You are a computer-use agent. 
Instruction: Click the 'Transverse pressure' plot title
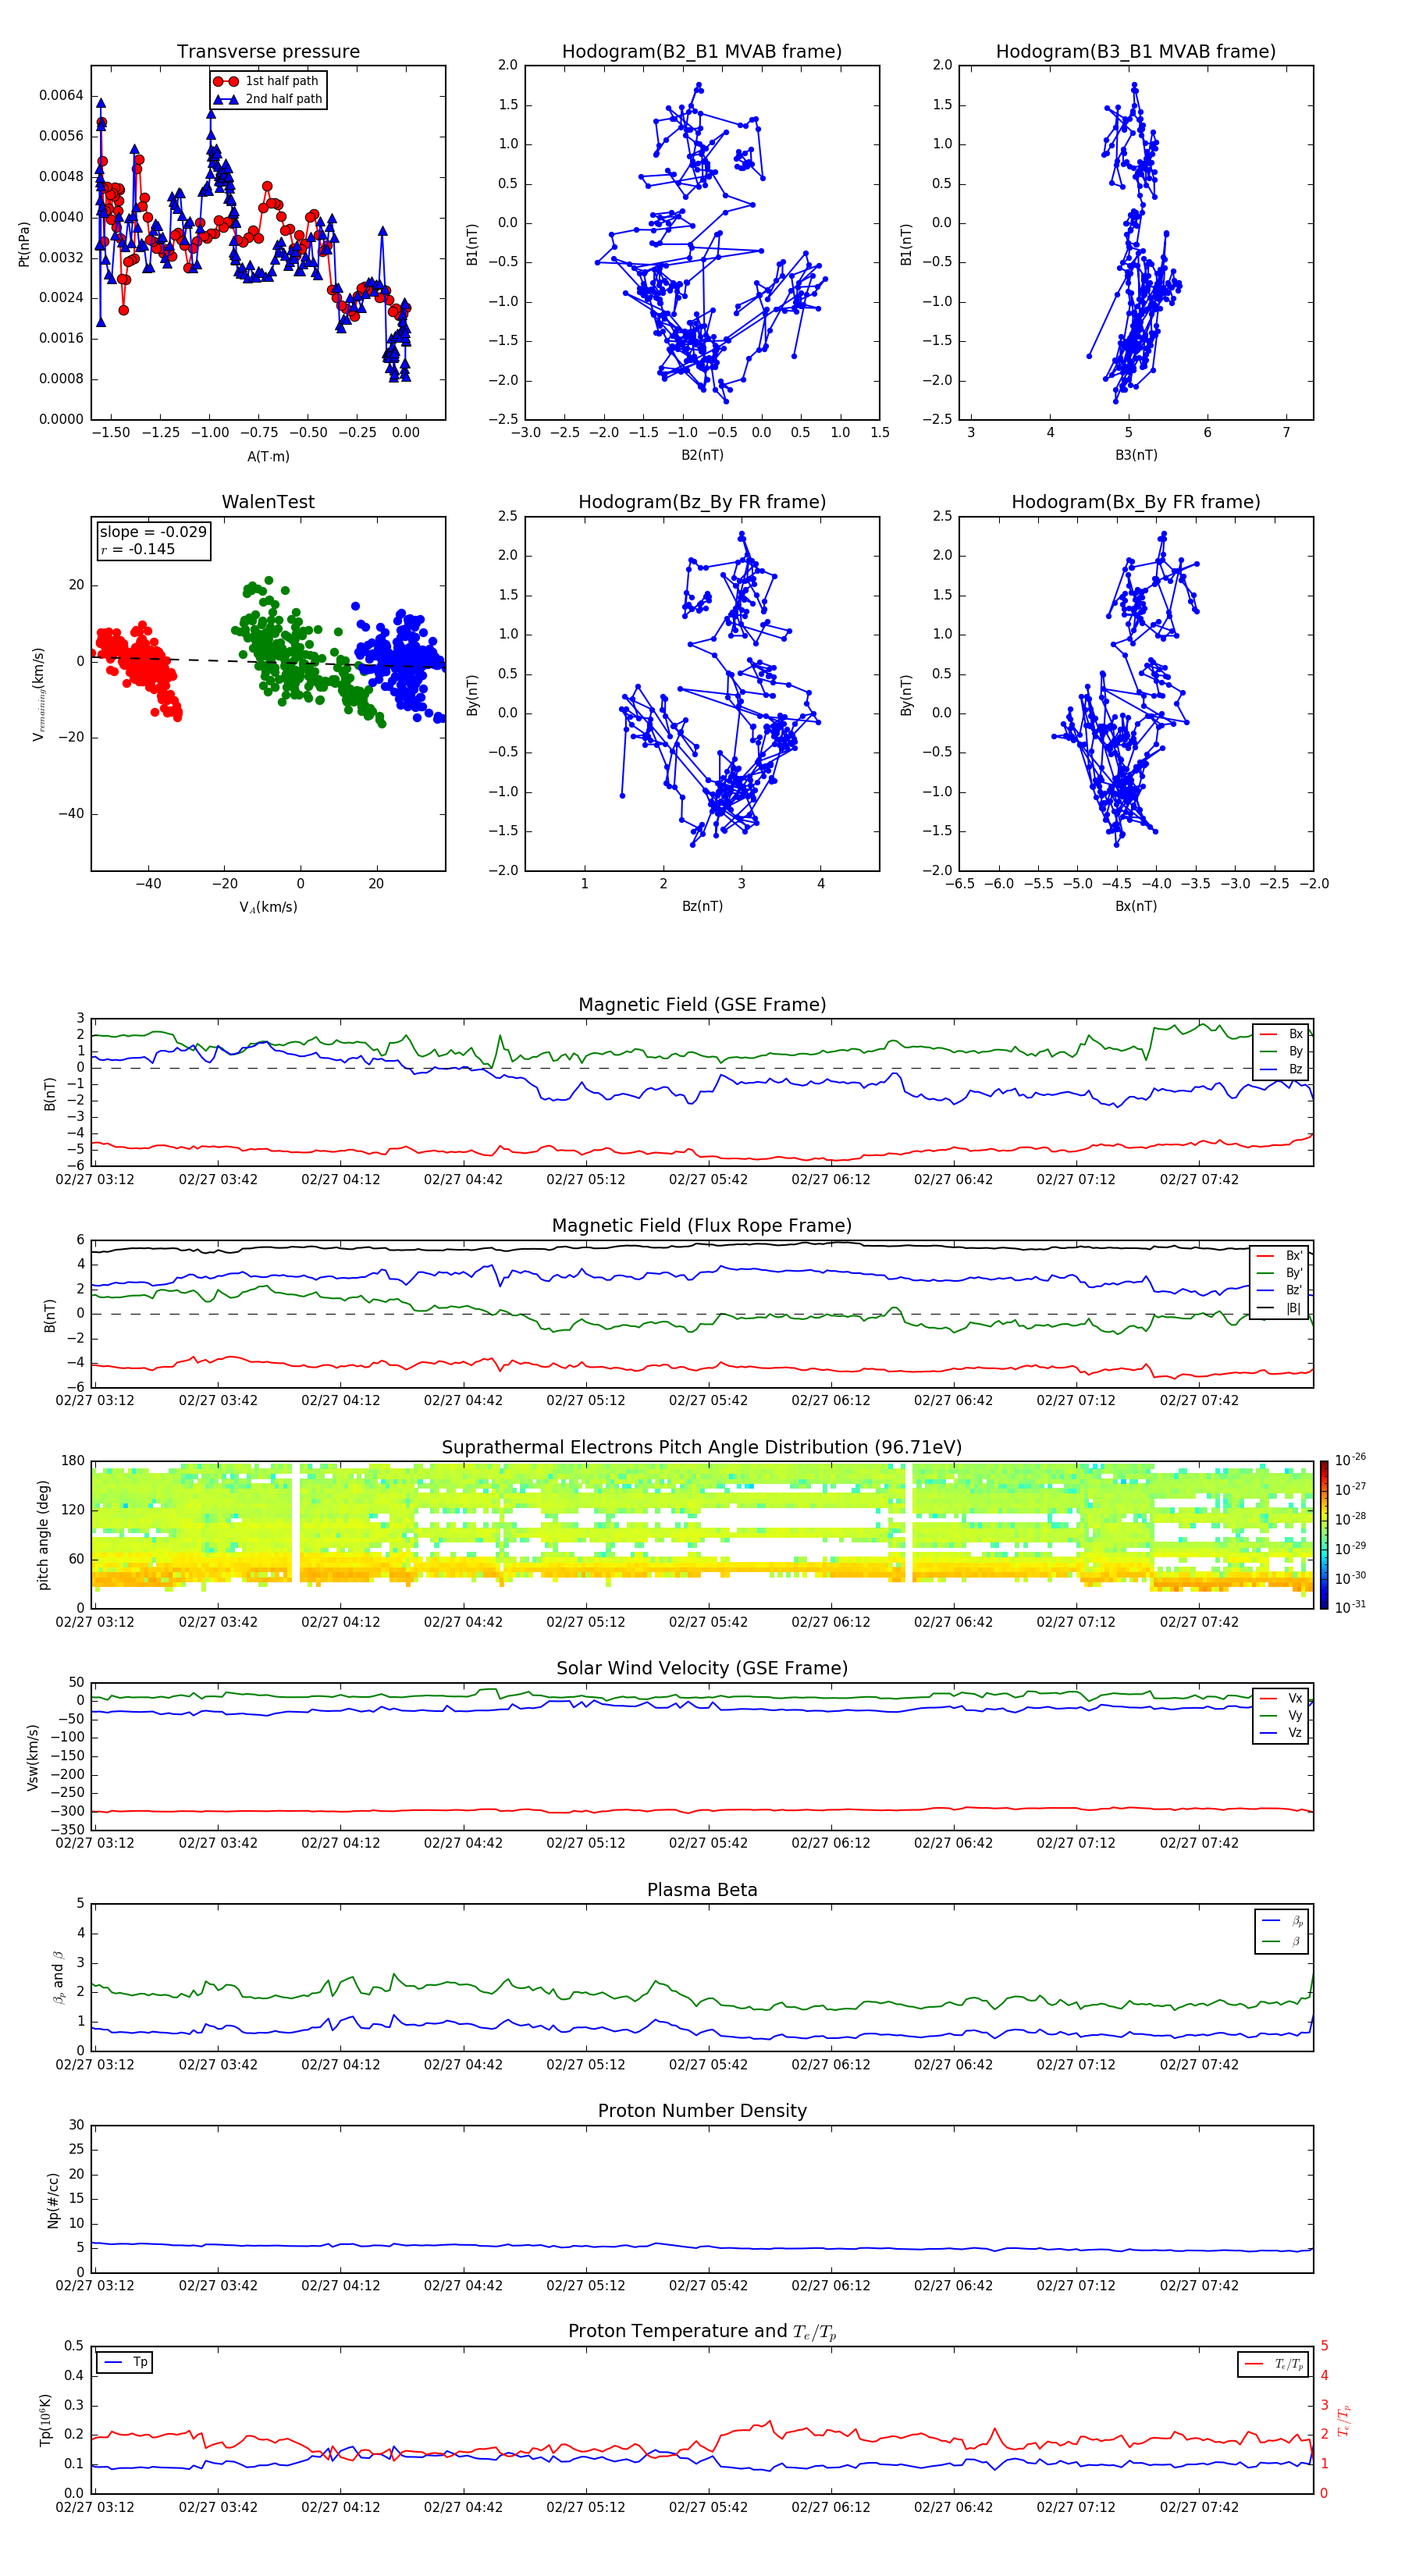click(268, 52)
